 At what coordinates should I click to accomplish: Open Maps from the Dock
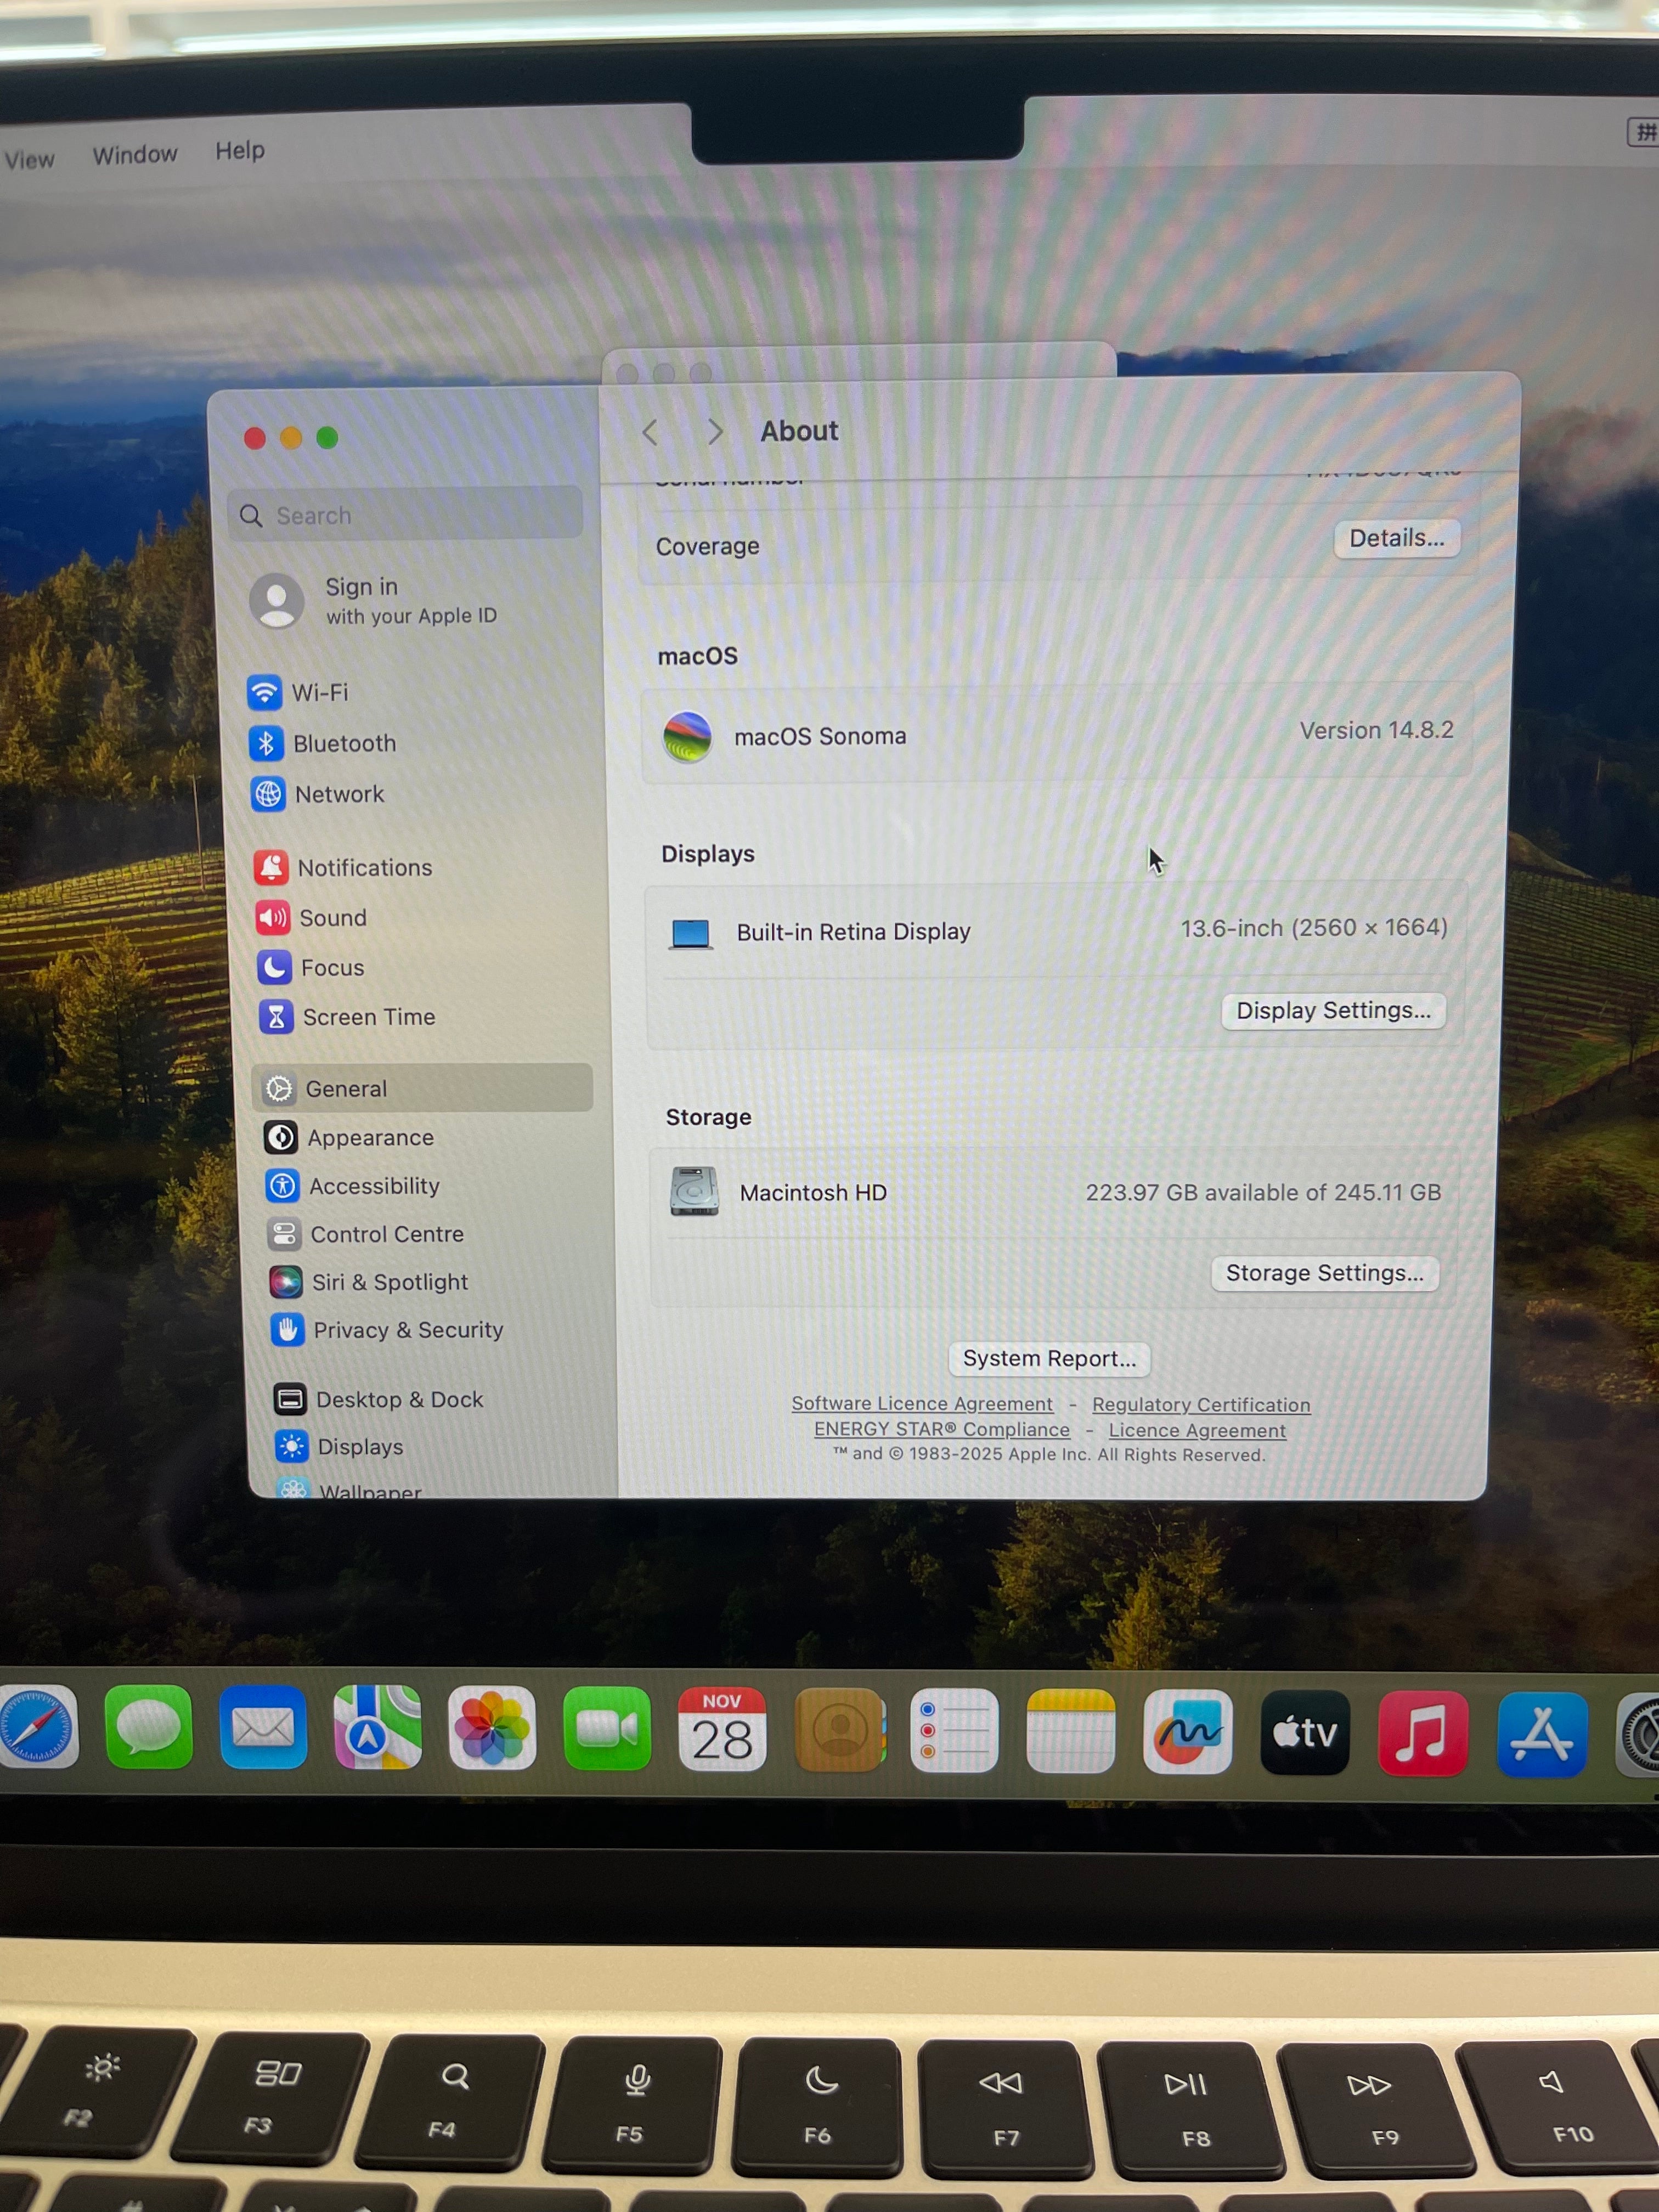click(377, 1727)
